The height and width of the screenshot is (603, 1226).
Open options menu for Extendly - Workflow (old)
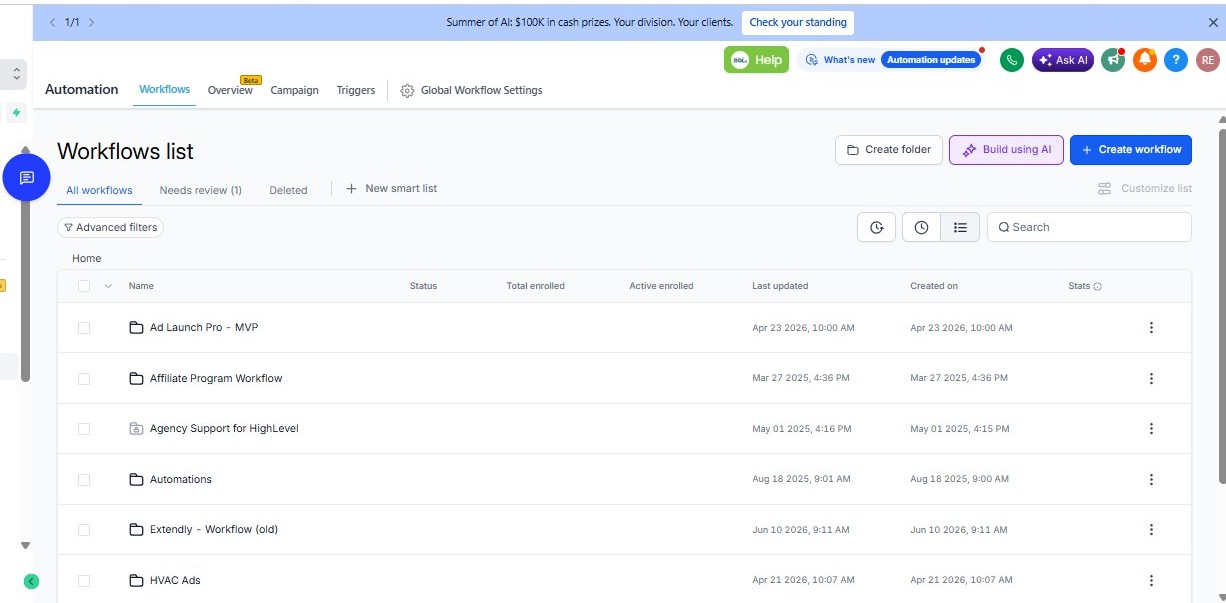[1151, 530]
